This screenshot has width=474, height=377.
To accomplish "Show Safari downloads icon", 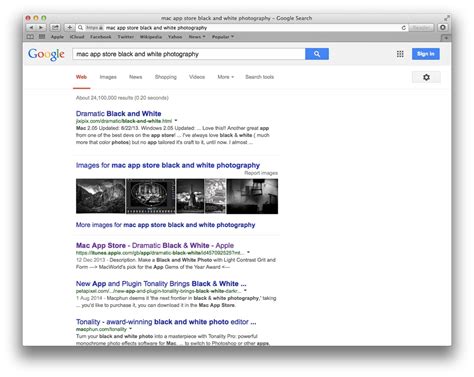I will click(443, 28).
